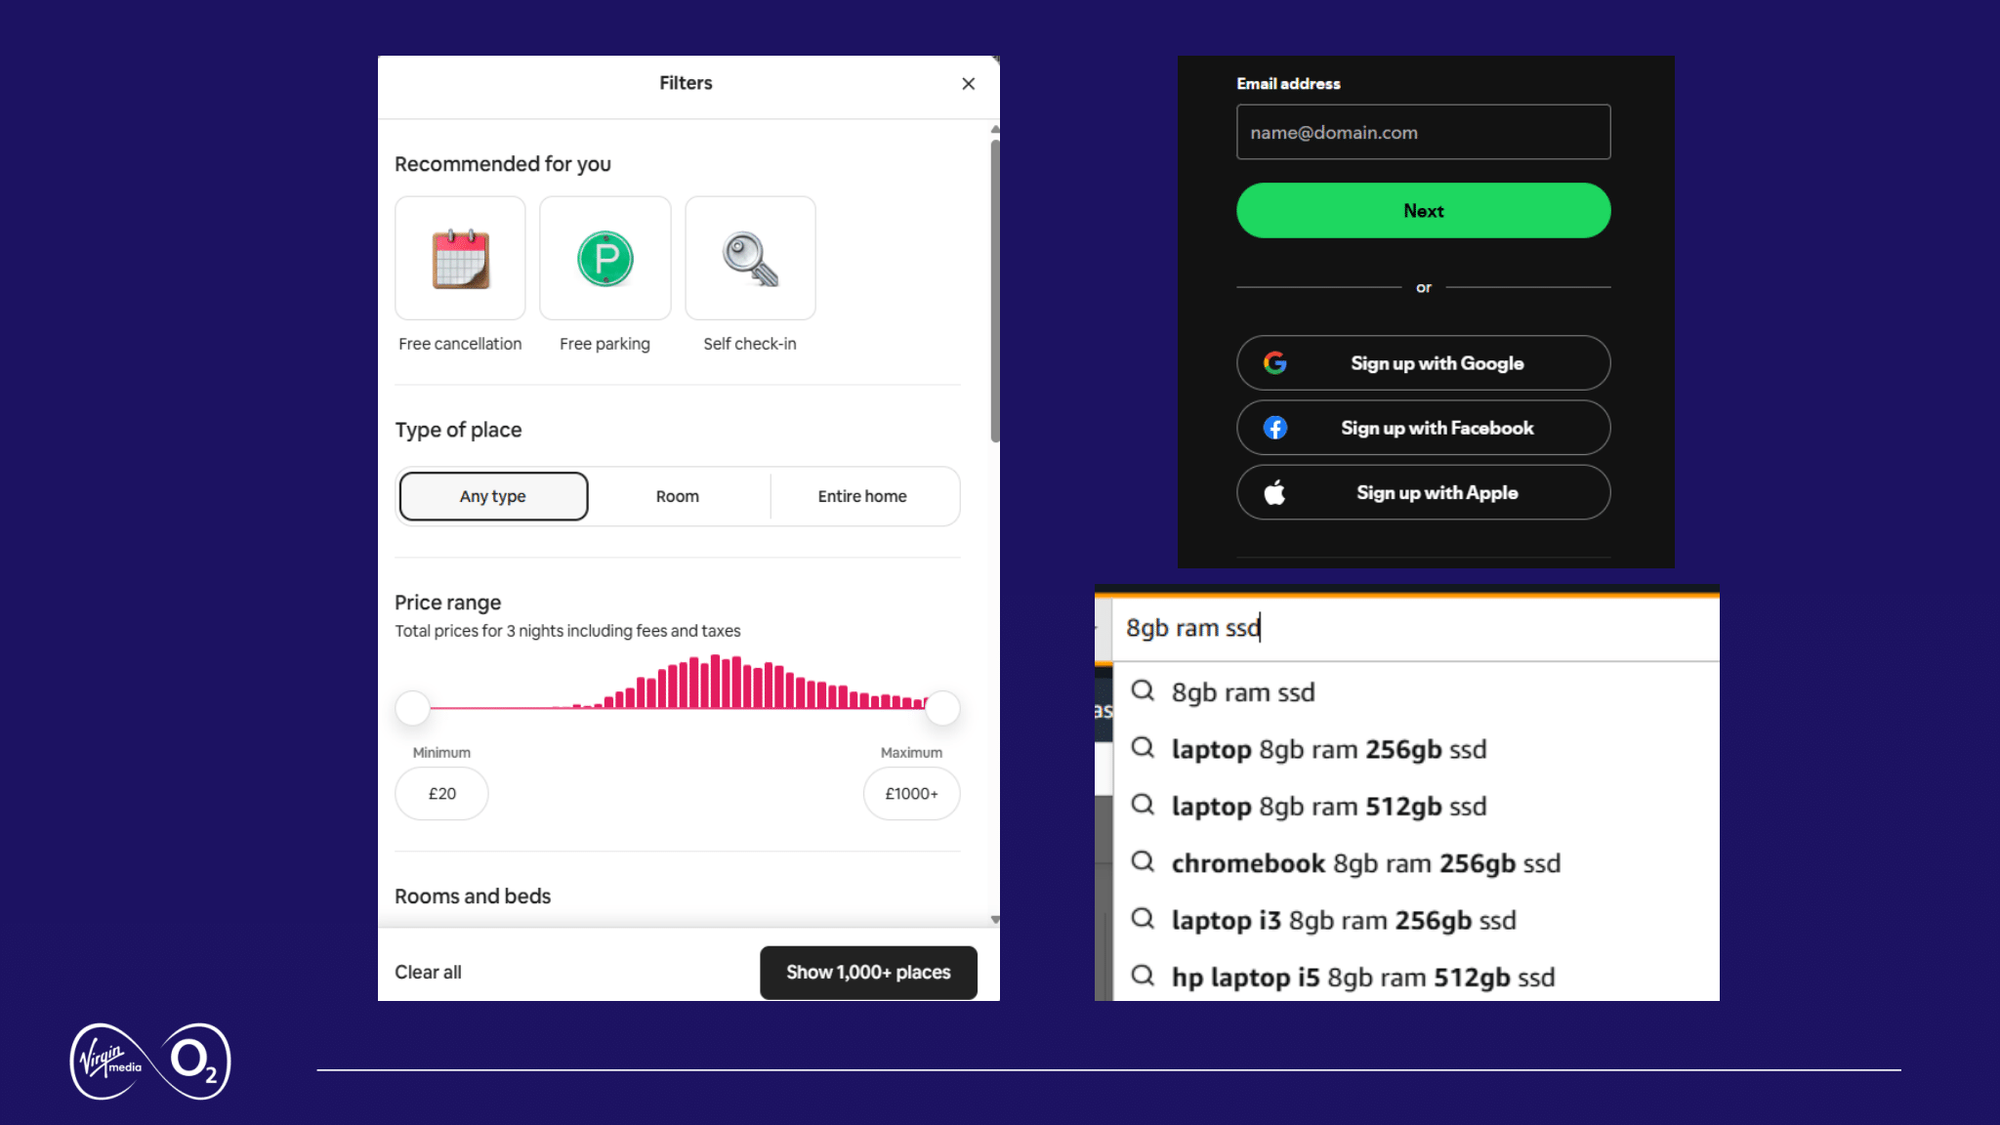Select the Free parking filter icon
Screen dimensions: 2000x1125
(x=604, y=257)
